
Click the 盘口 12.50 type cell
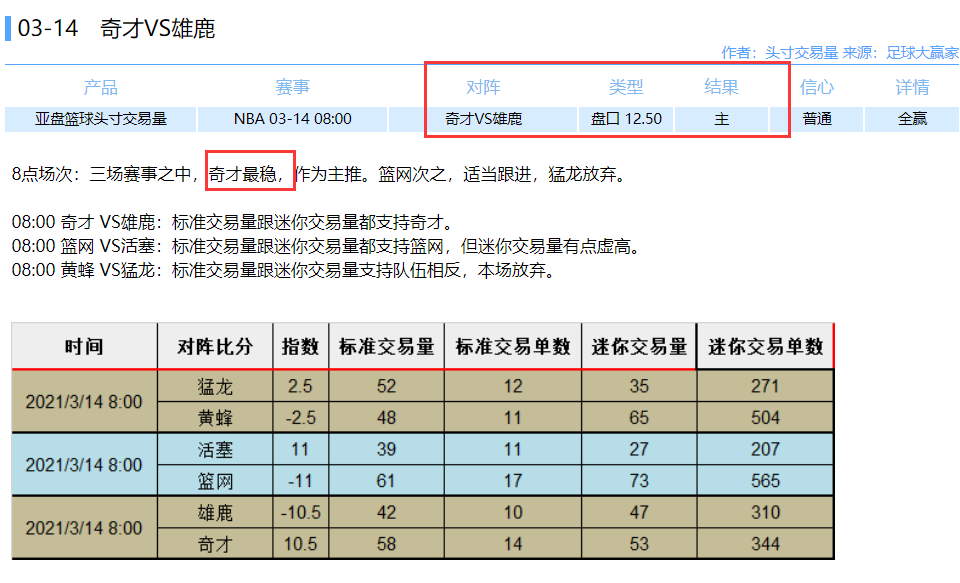(x=626, y=119)
